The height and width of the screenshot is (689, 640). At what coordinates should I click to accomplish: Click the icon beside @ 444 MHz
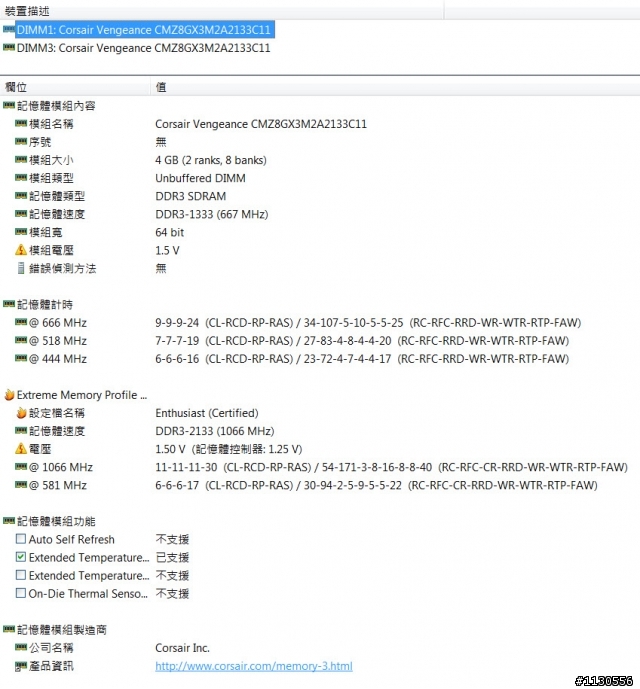point(21,358)
